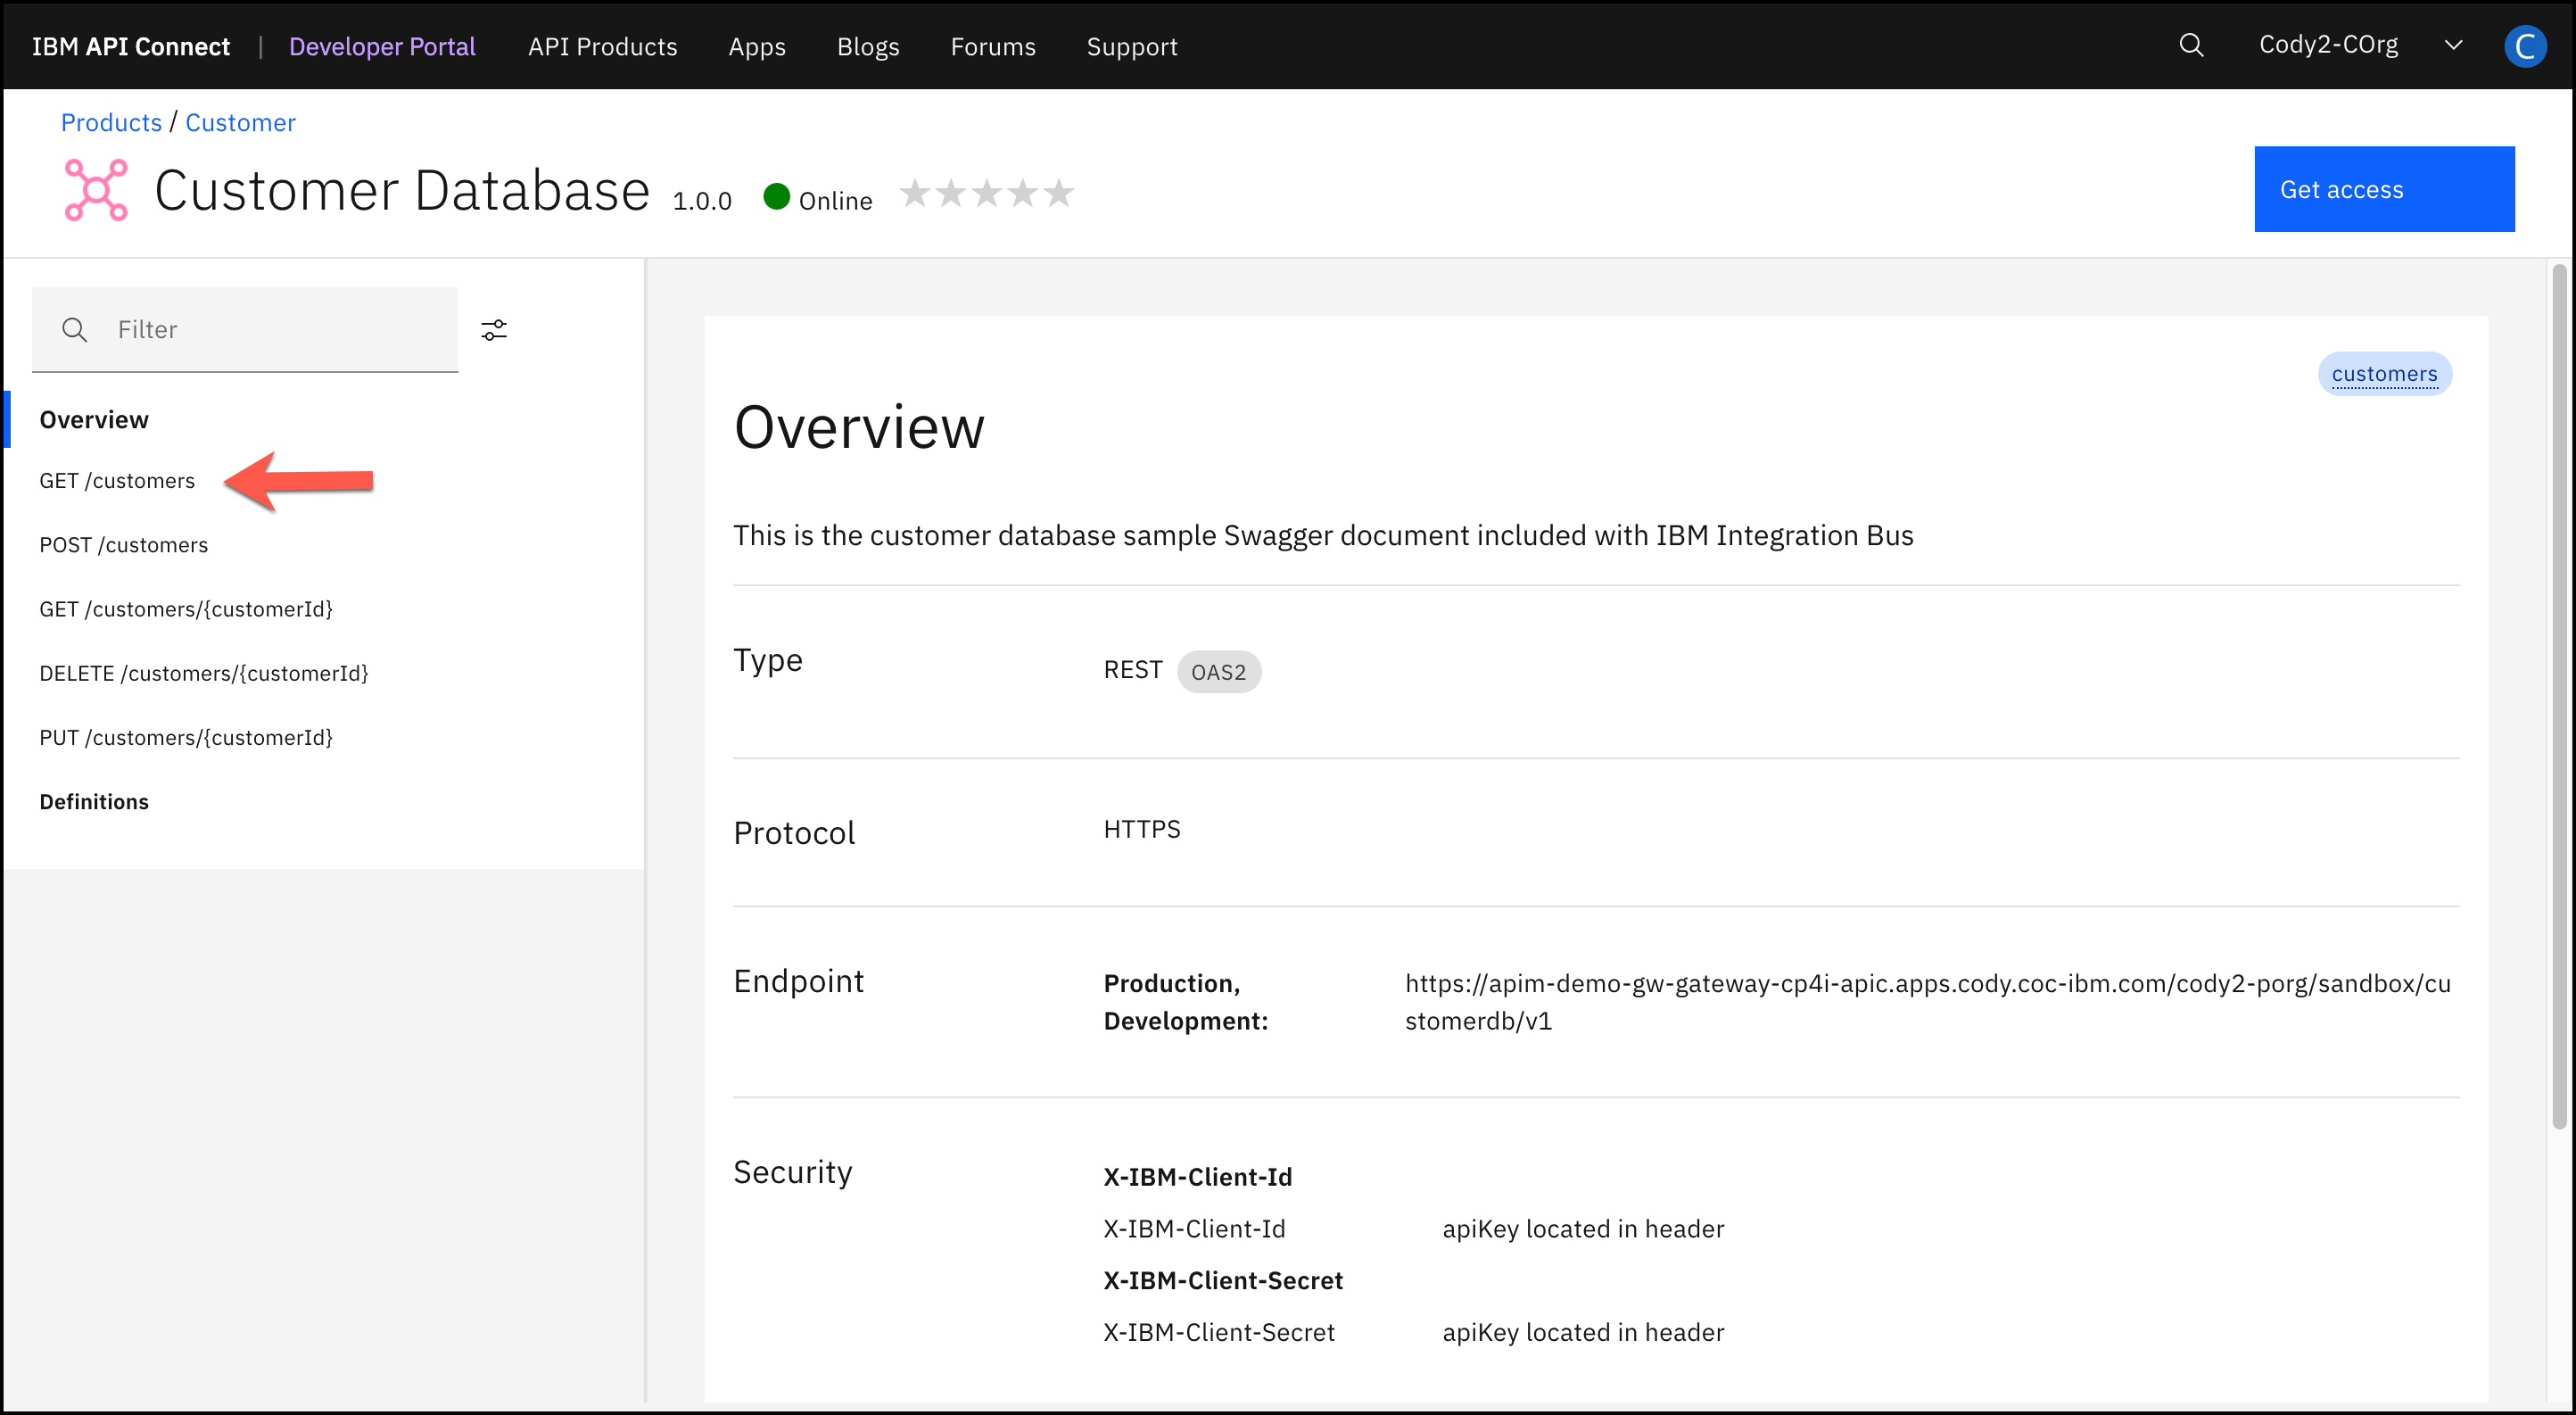Click the Get access button

tap(2384, 189)
